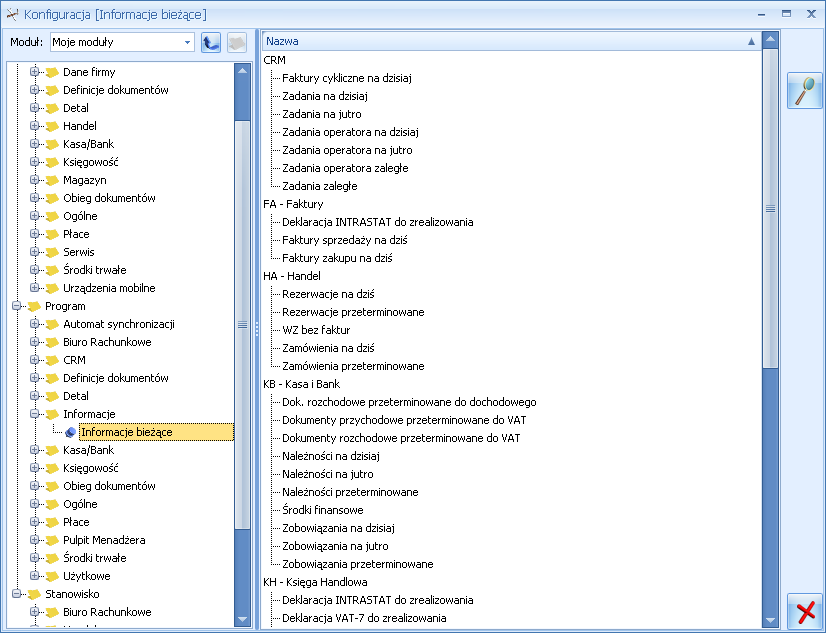Viewport: 826px width, 633px height.
Task: Expand the CRM node under Program
Action: coord(34,360)
